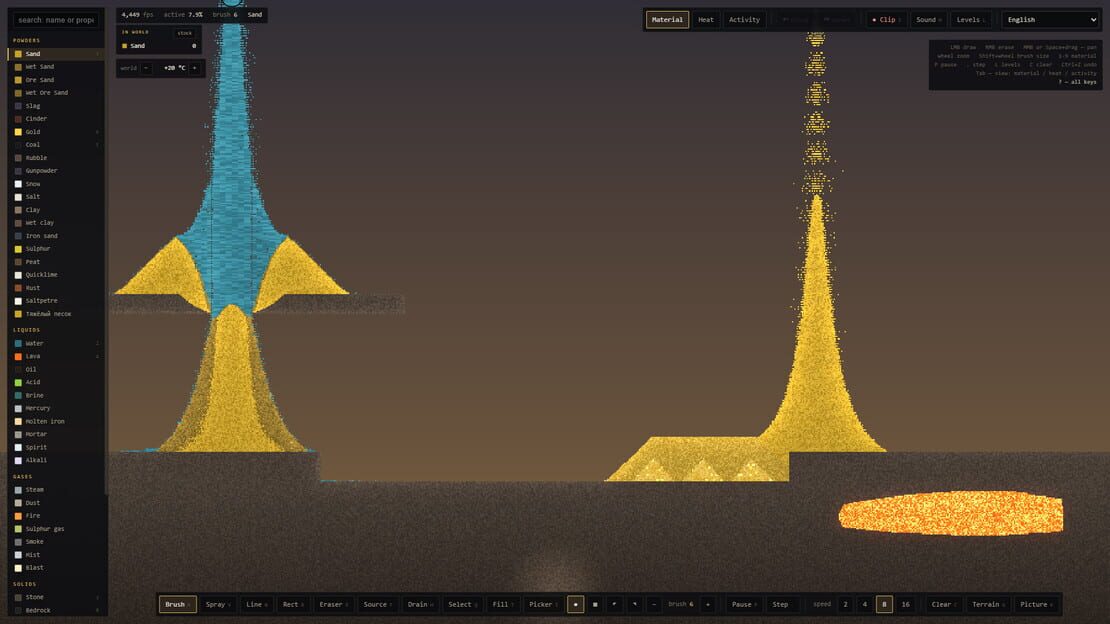The width and height of the screenshot is (1110, 624).
Task: Set simulation speed to 16
Action: [905, 604]
